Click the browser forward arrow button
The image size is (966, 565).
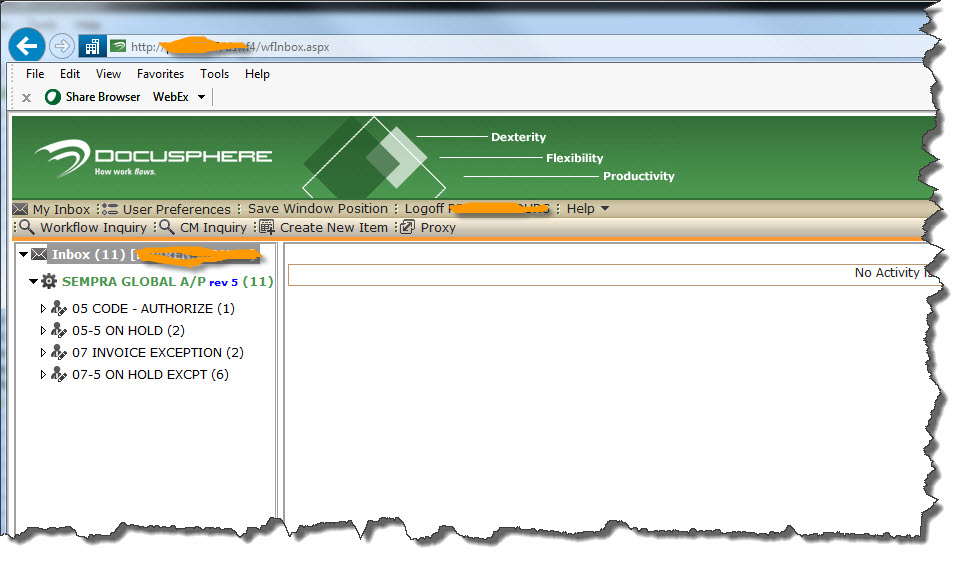[x=62, y=46]
